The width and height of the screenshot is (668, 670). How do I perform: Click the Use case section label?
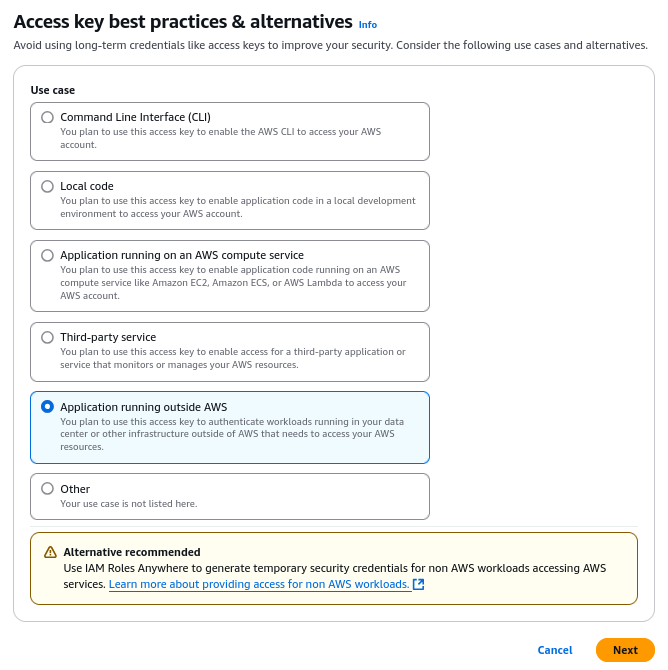[52, 90]
